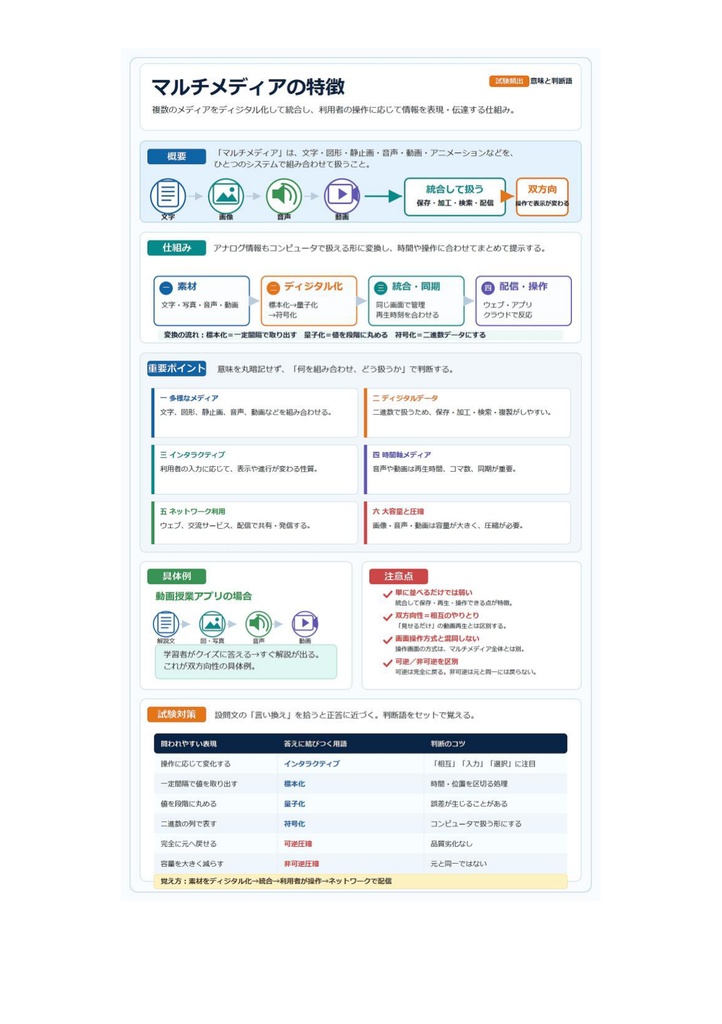Image resolution: width=722 pixels, height=1024 pixels.
Task: Click the 可逆圧縮 term in the table
Action: point(298,844)
